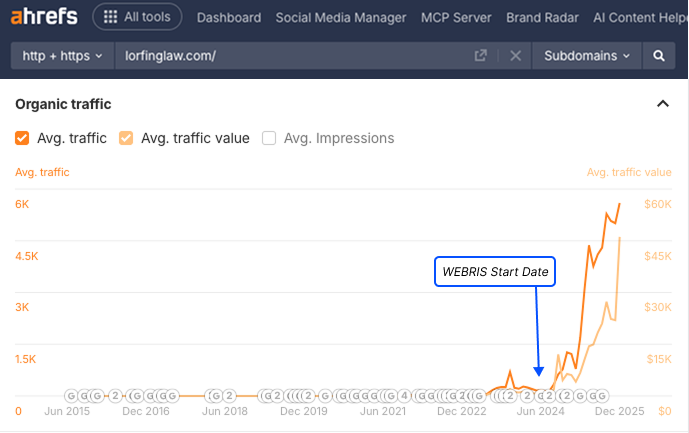Image resolution: width=689 pixels, height=433 pixels.
Task: Click the lorfinglaw.com URL input field
Action: coord(290,56)
